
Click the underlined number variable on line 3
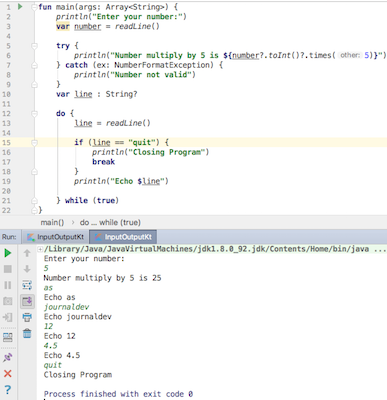tap(87, 26)
